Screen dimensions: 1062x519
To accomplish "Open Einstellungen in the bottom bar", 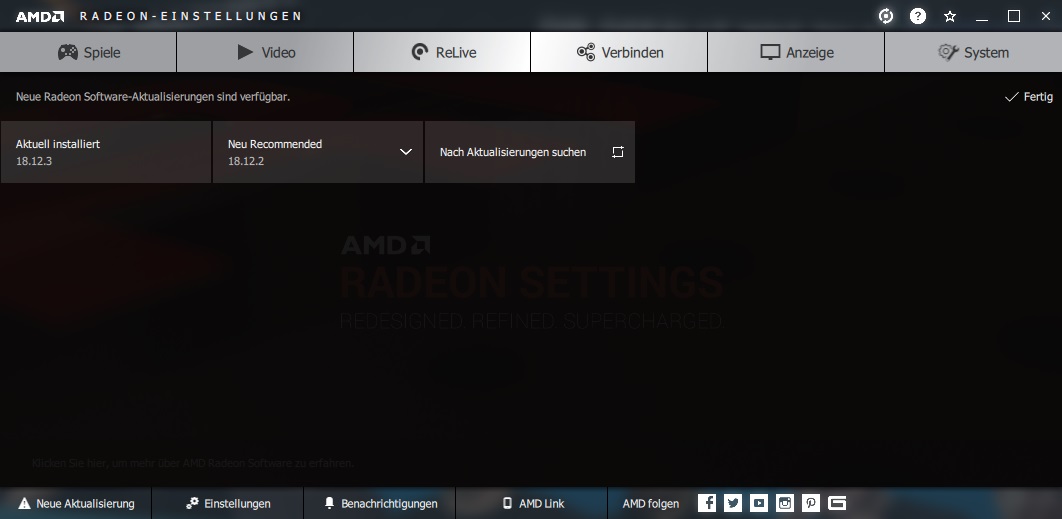I will click(x=228, y=503).
